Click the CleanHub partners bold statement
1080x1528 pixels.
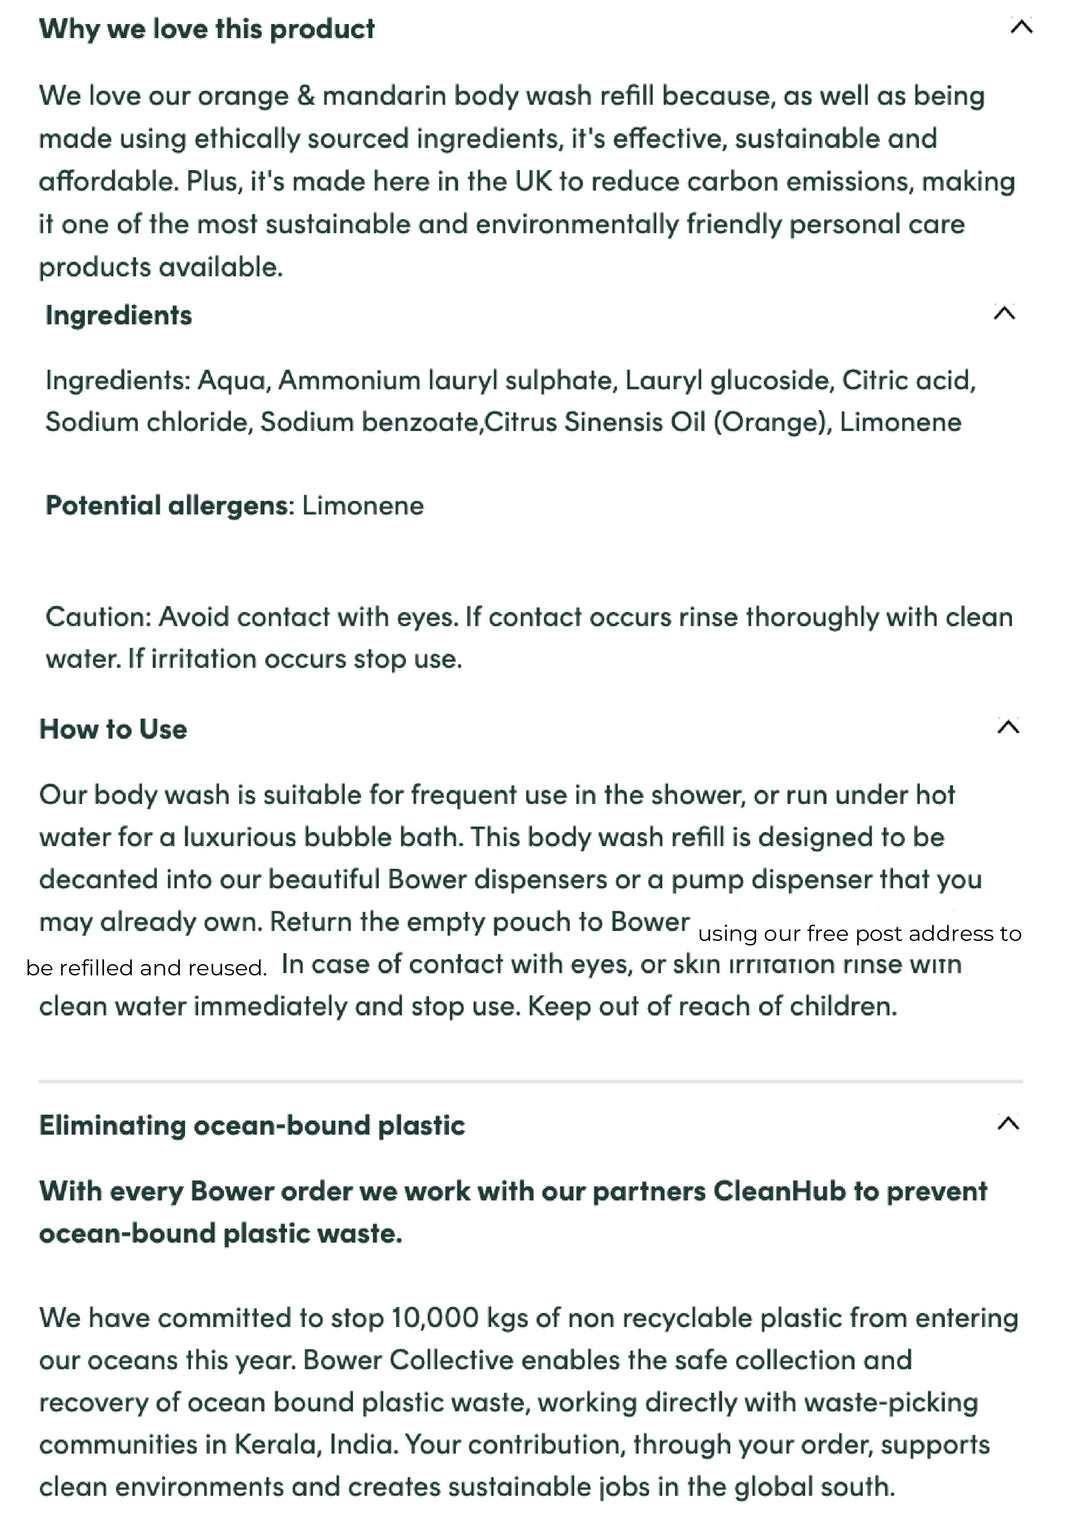coord(513,1212)
